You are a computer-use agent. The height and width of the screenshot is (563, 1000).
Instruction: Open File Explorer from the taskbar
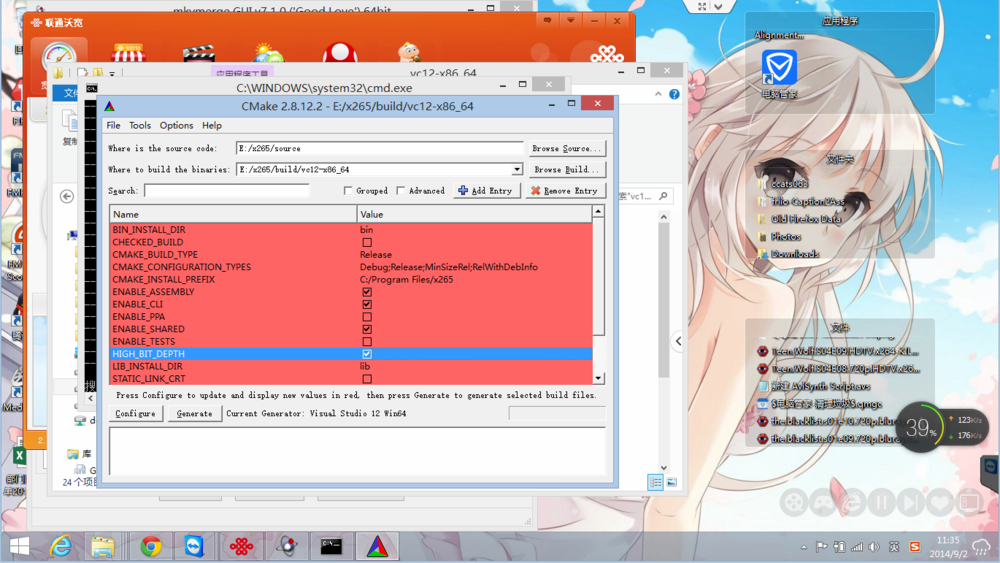(103, 546)
